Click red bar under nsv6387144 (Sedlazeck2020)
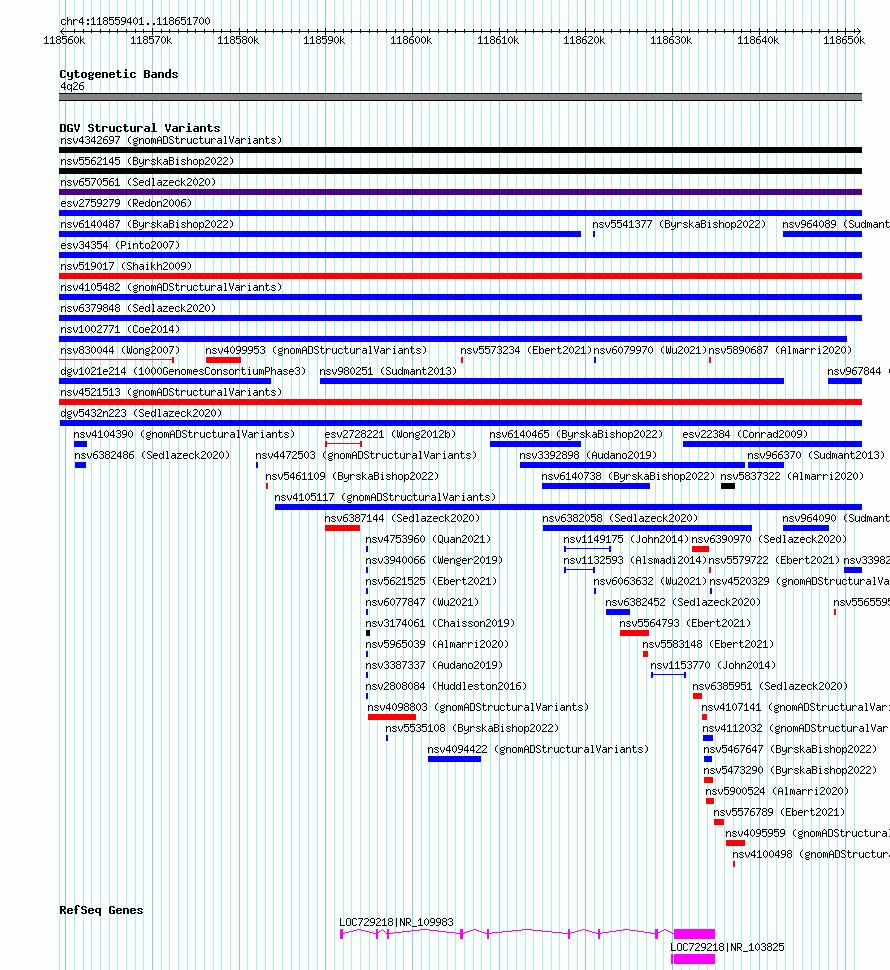The image size is (890, 970). (x=343, y=528)
